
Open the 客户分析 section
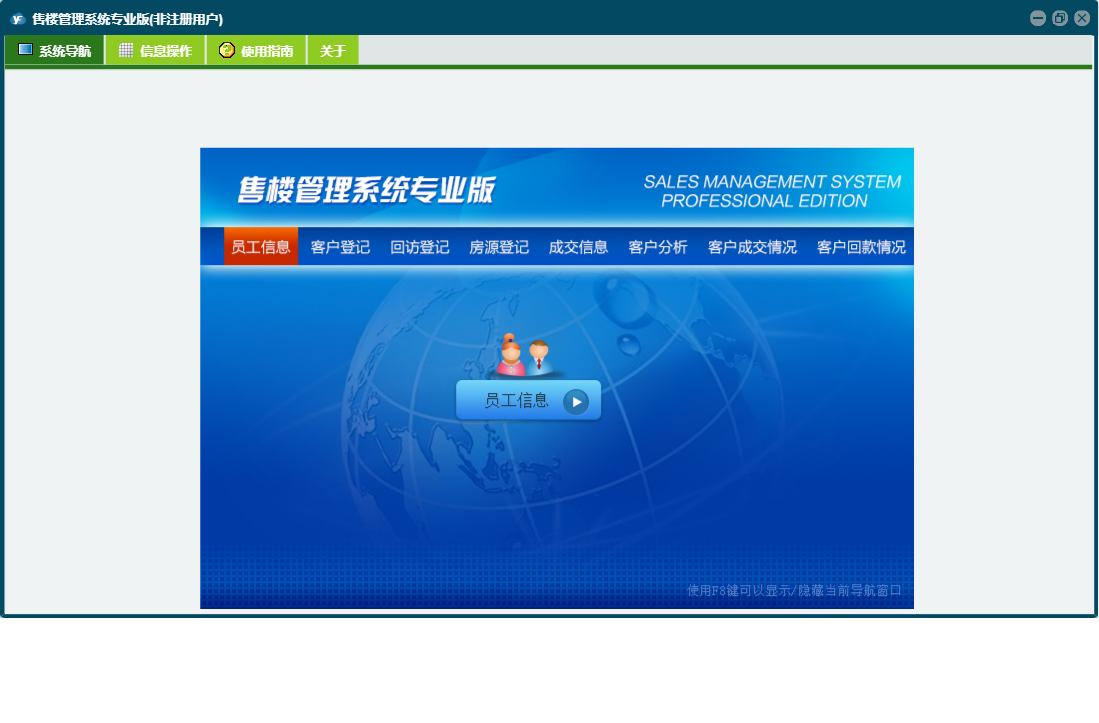[x=658, y=247]
